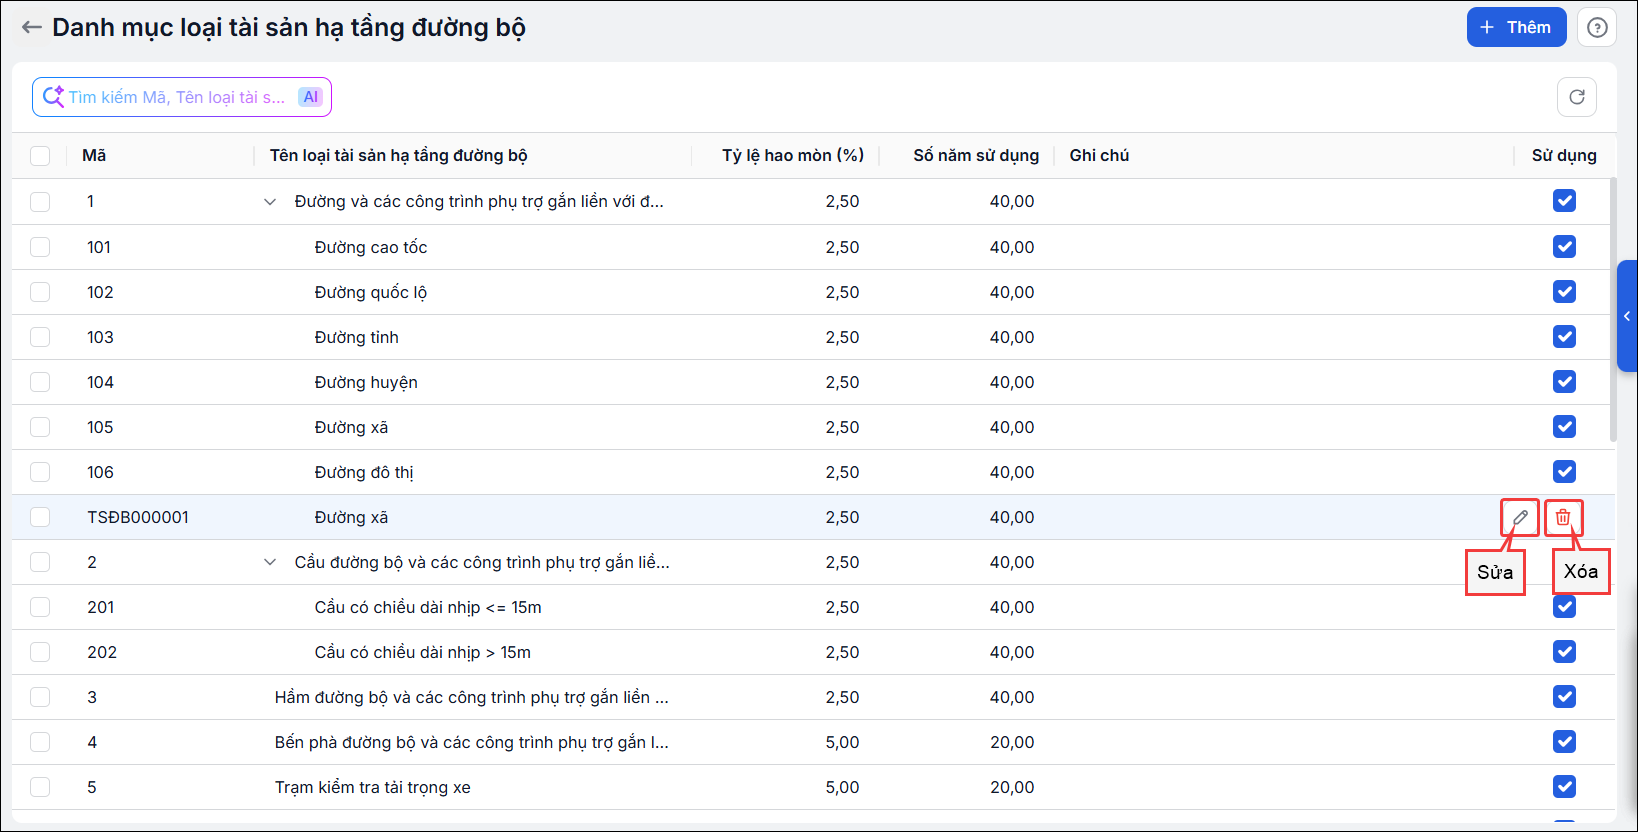The height and width of the screenshot is (832, 1638).
Task: Expand the blue side panel arrow tab
Action: (x=1627, y=316)
